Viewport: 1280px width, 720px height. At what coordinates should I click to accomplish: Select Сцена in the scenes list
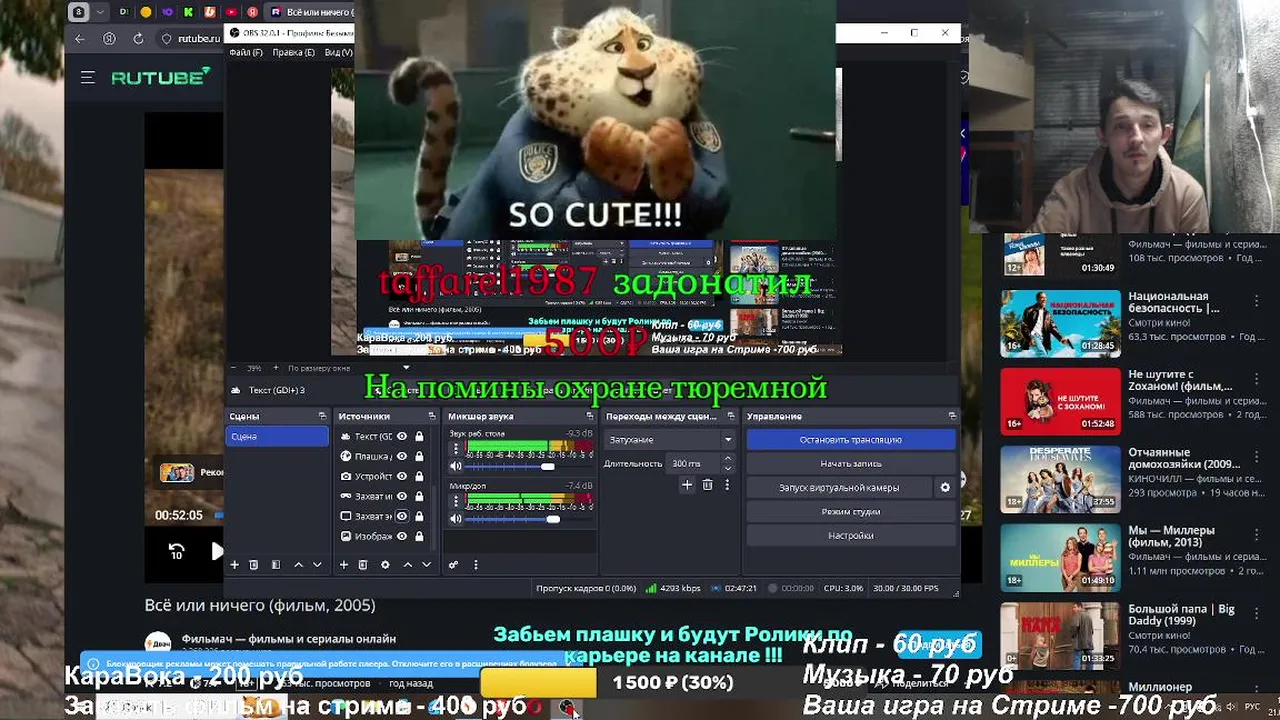[x=277, y=436]
